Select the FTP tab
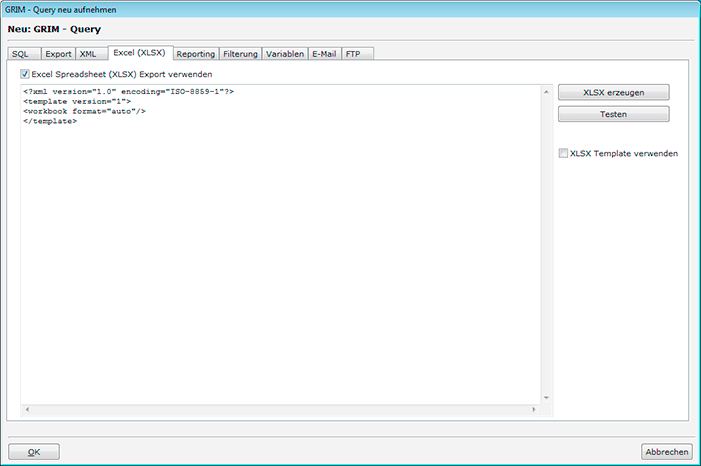Viewport: 701px width, 466px height. 354,54
